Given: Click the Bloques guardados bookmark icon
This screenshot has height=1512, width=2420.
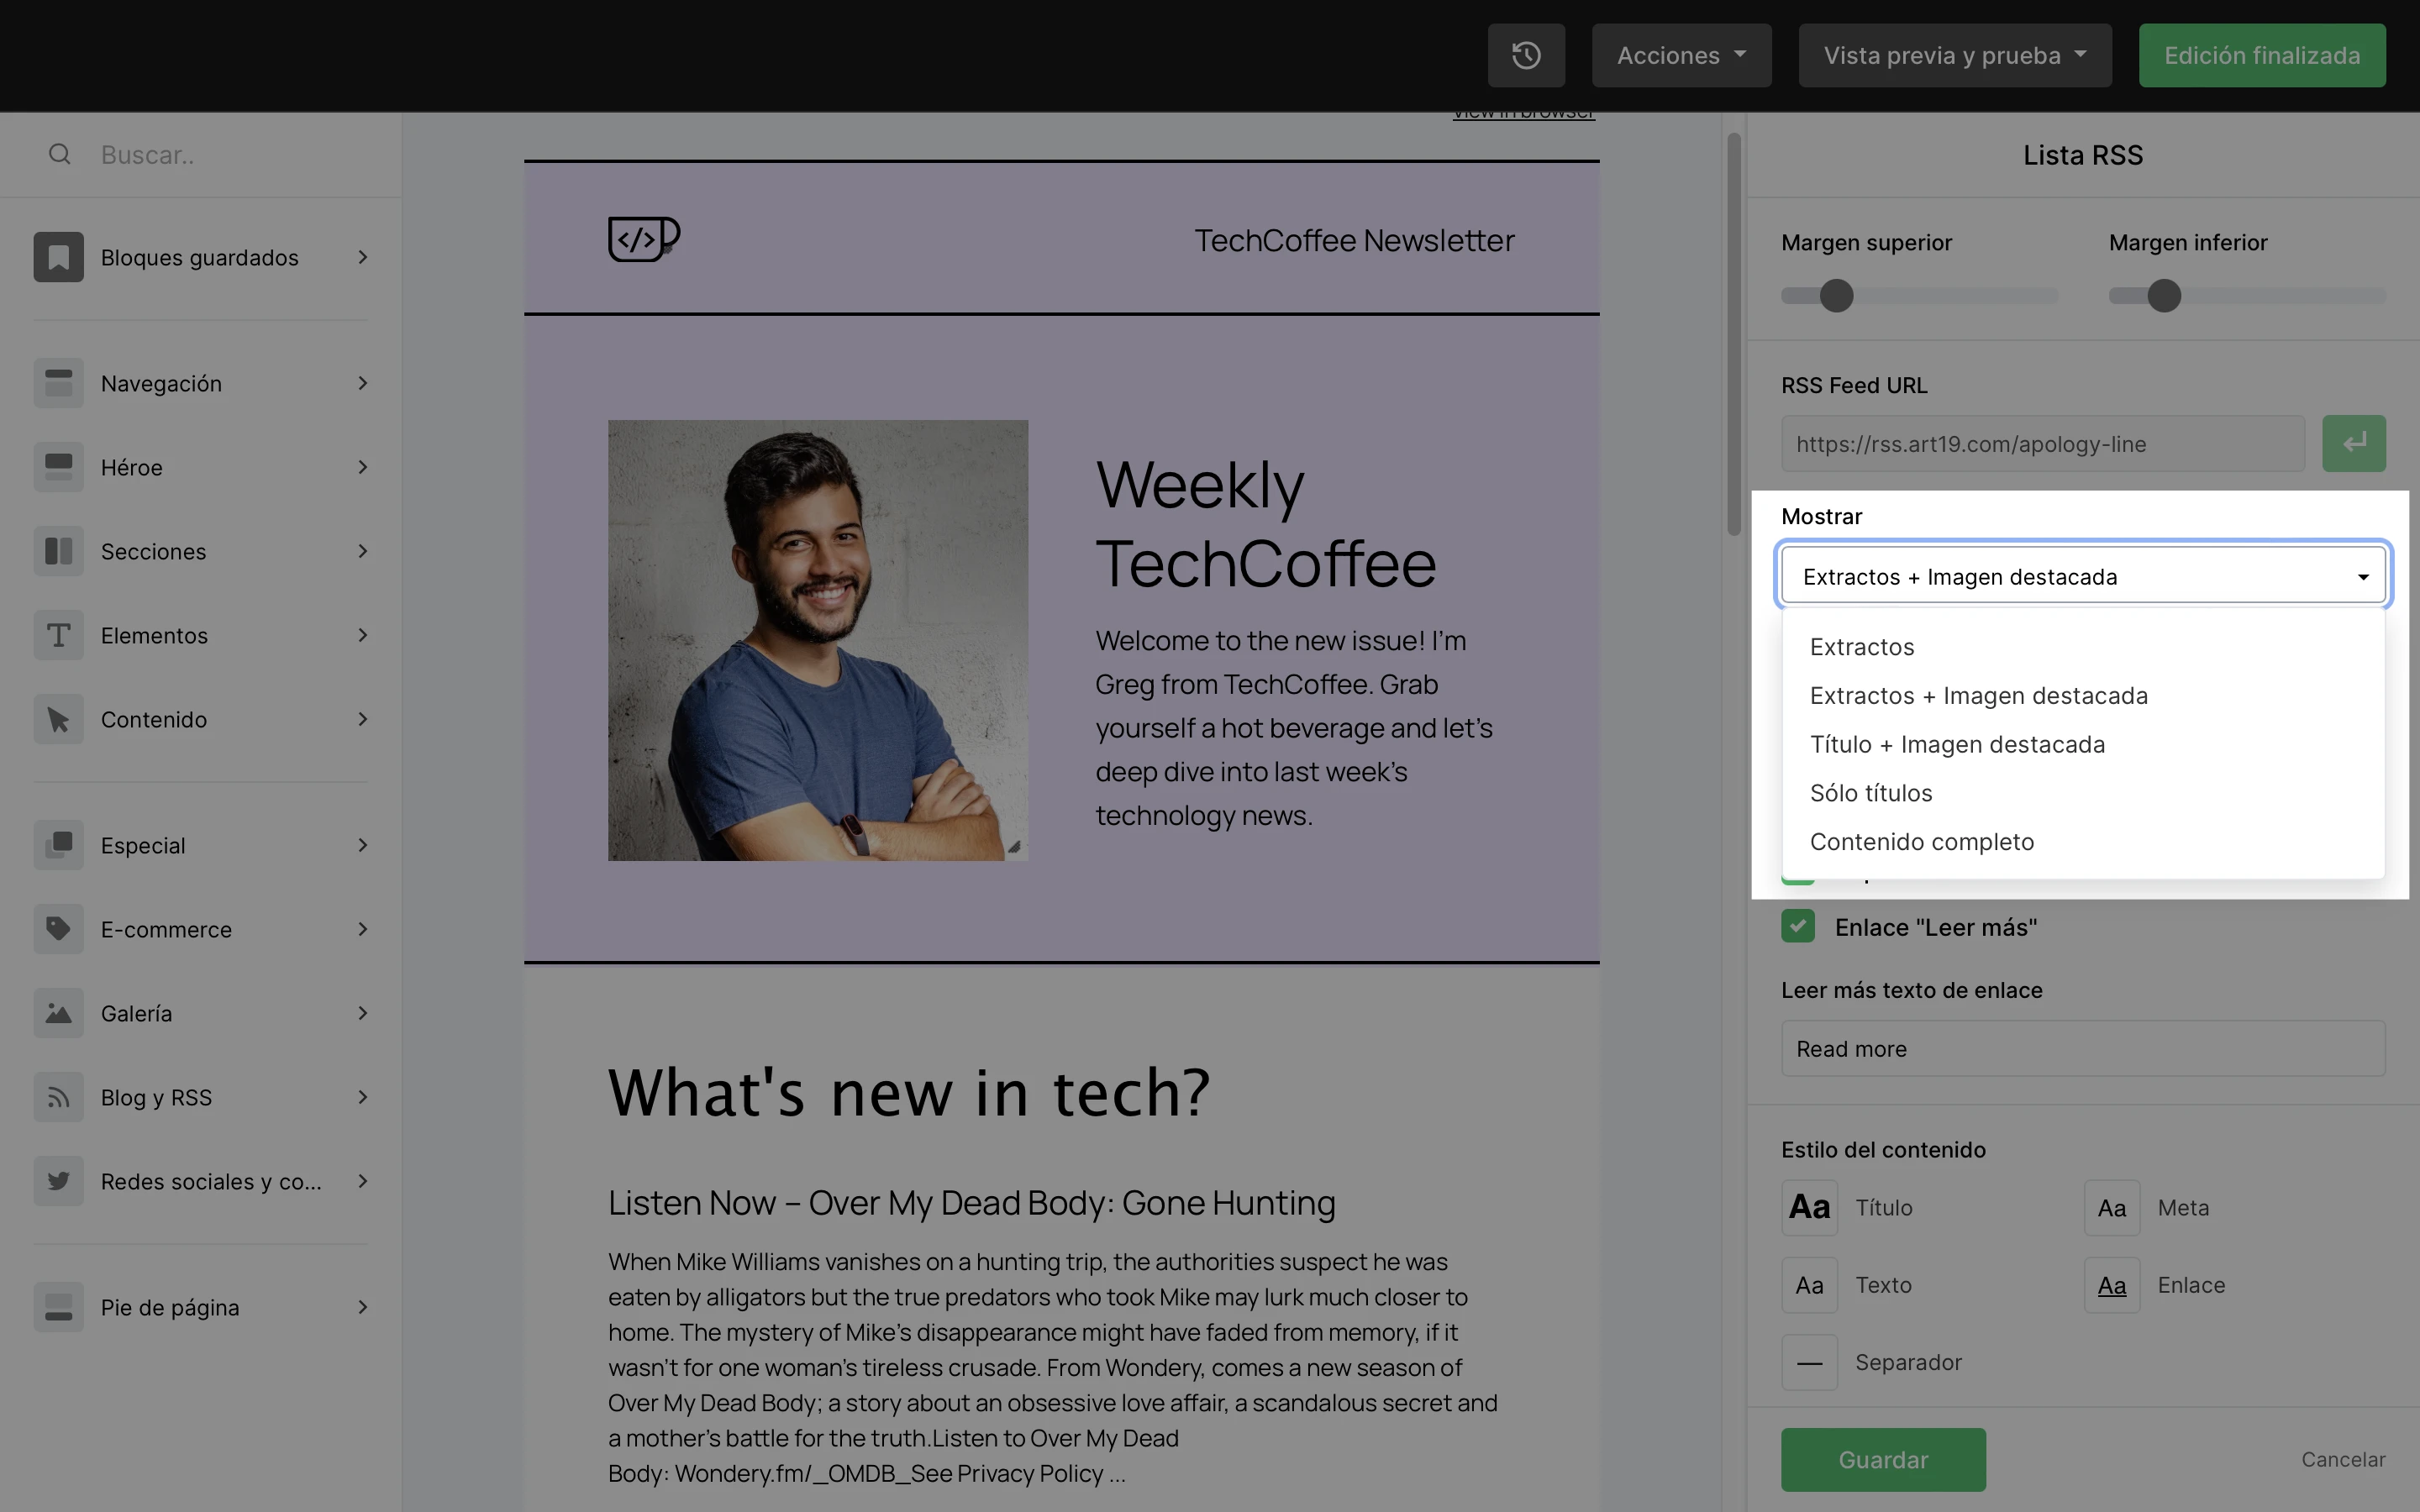Looking at the screenshot, I should coord(58,257).
